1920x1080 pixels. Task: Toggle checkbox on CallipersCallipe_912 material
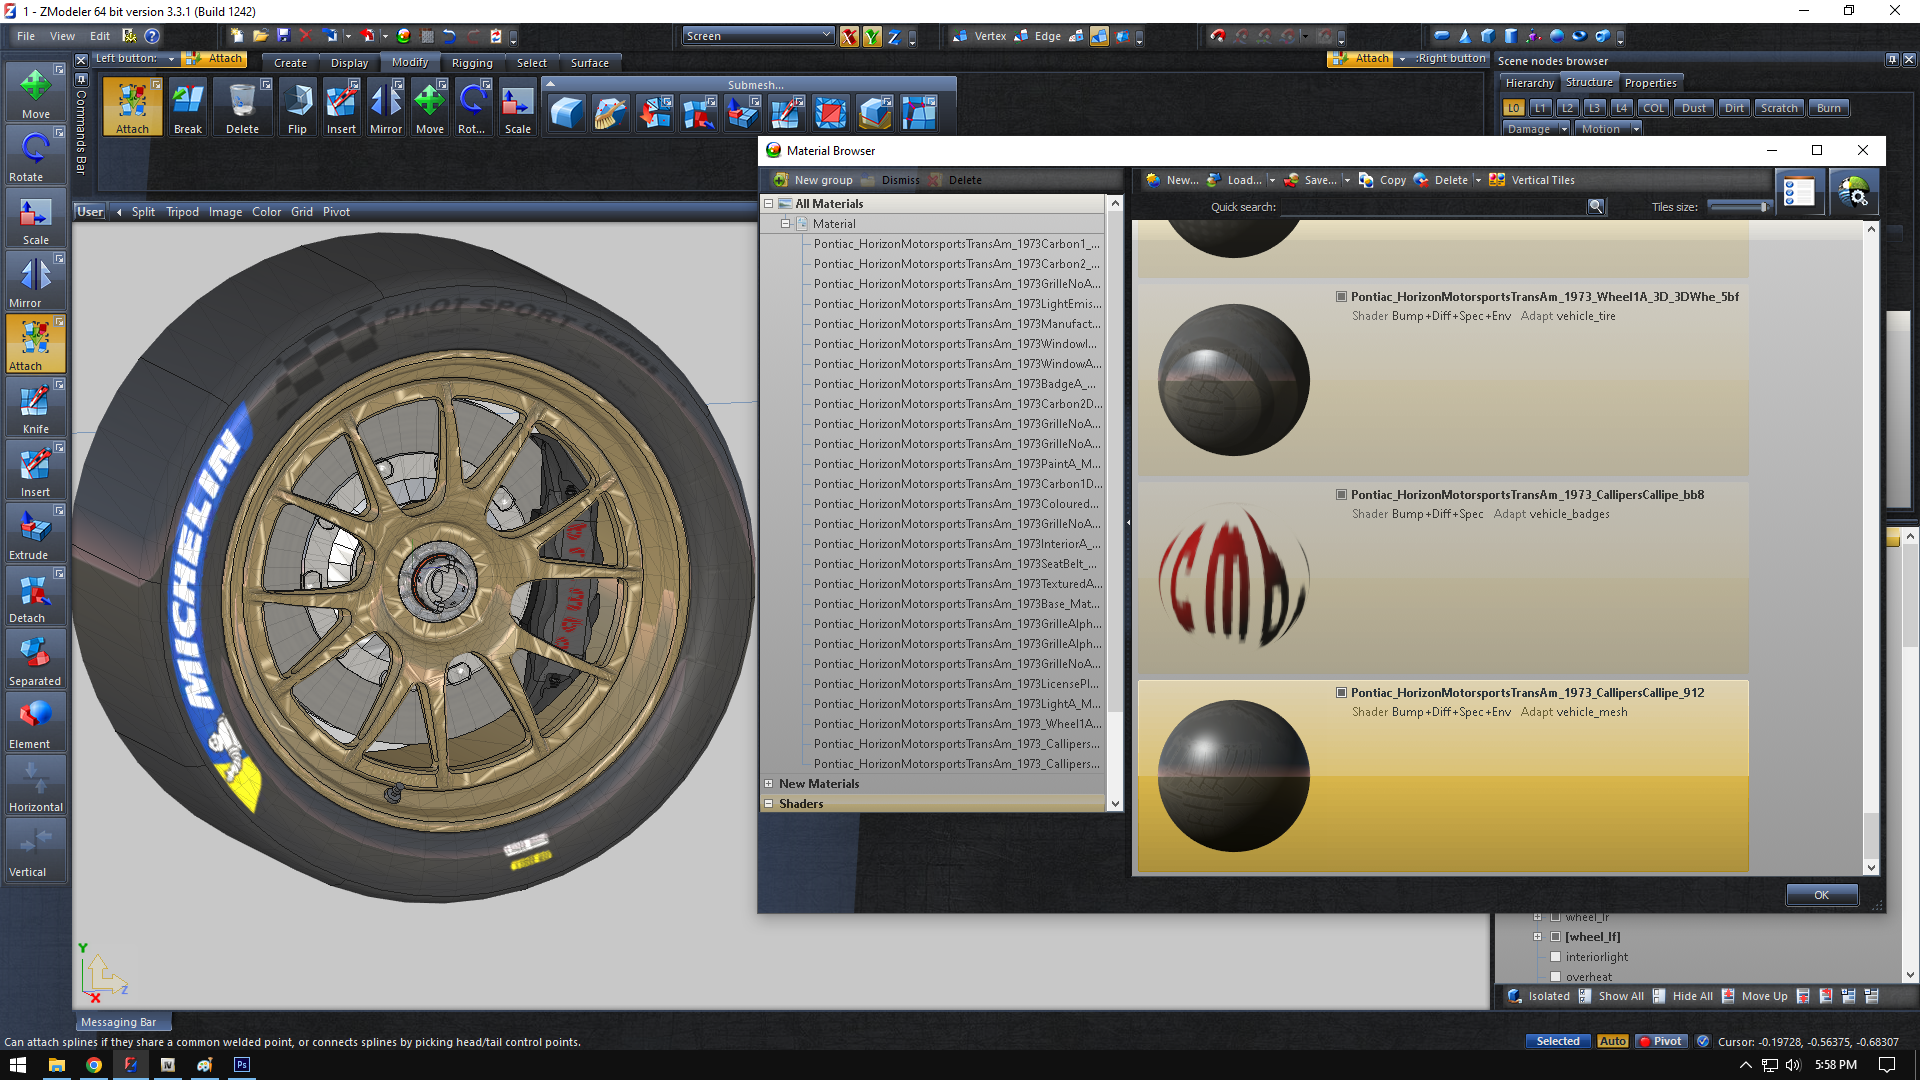1341,693
